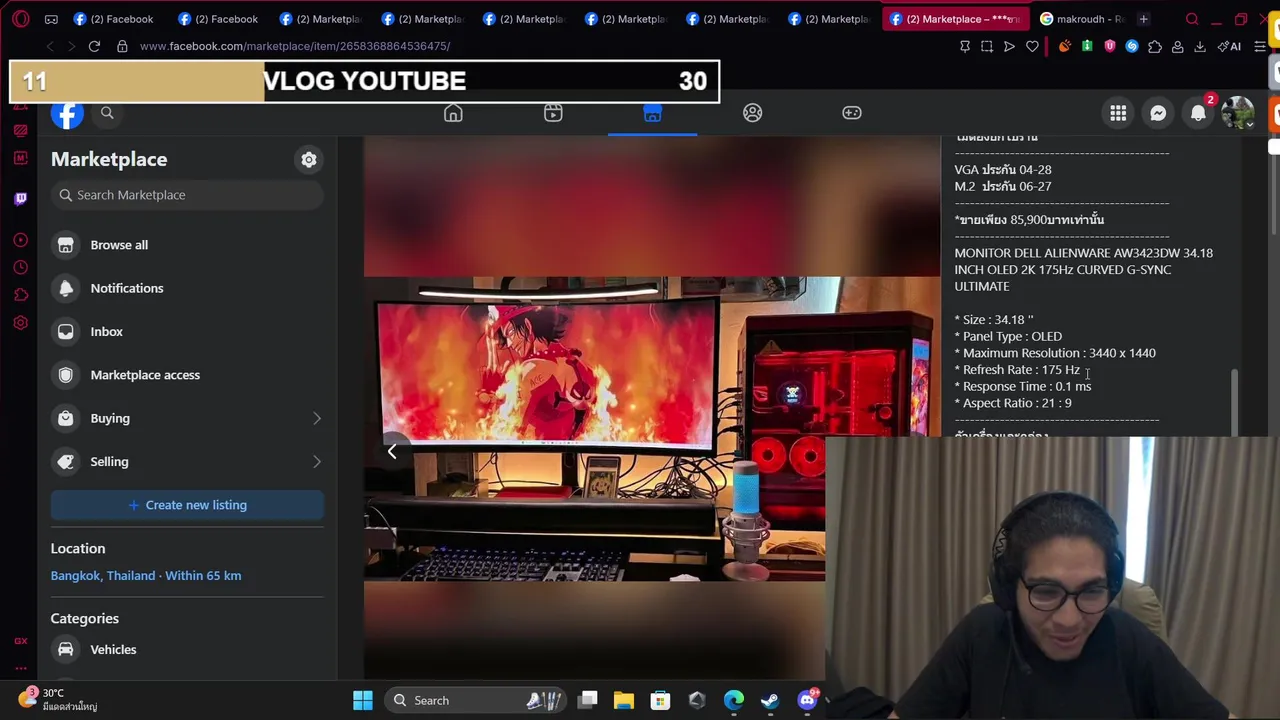Open Marketplace settings gear icon
Screen dimensions: 1280x720
point(309,160)
